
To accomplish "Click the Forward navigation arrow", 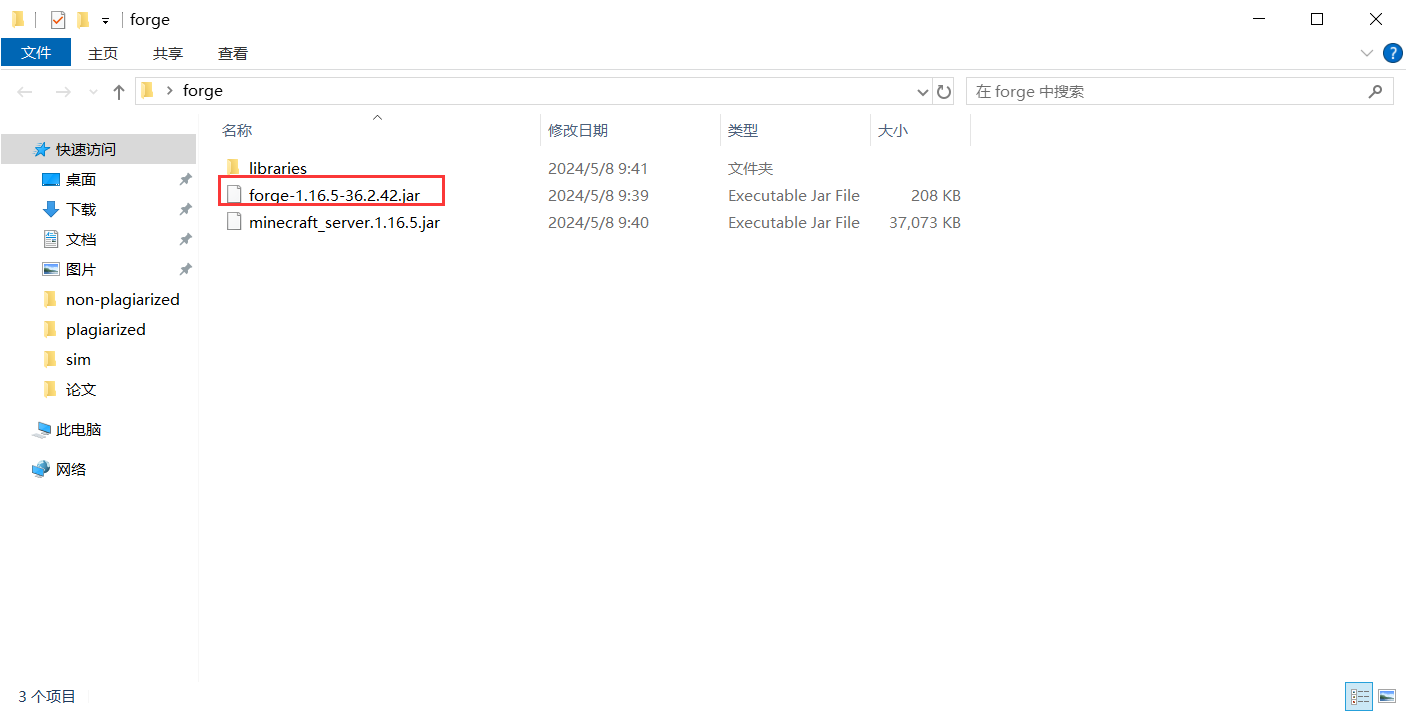I will click(x=63, y=91).
